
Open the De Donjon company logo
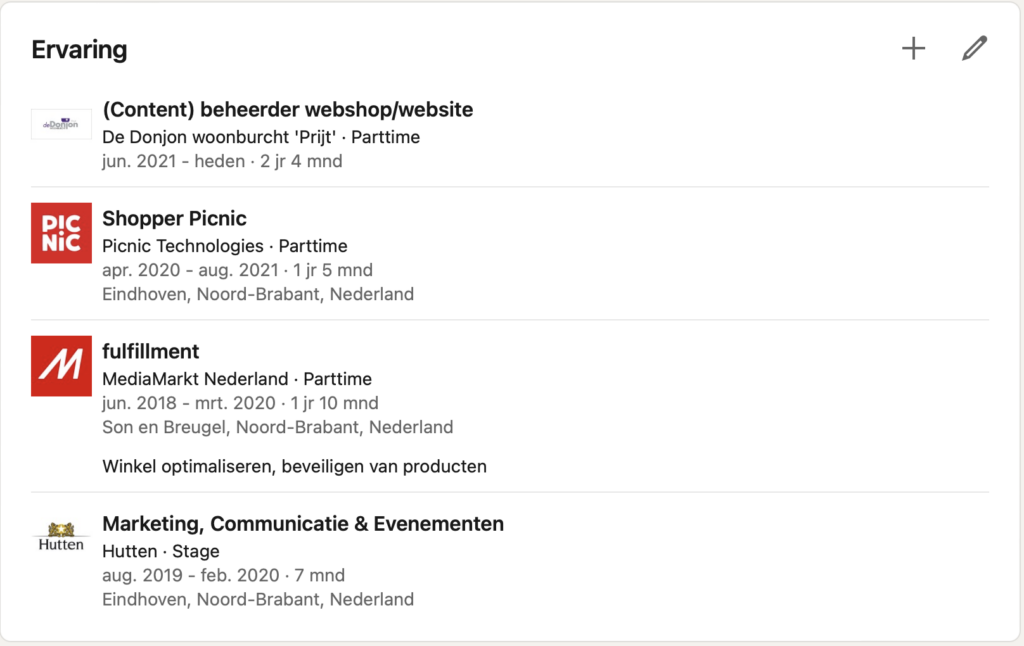(x=61, y=124)
